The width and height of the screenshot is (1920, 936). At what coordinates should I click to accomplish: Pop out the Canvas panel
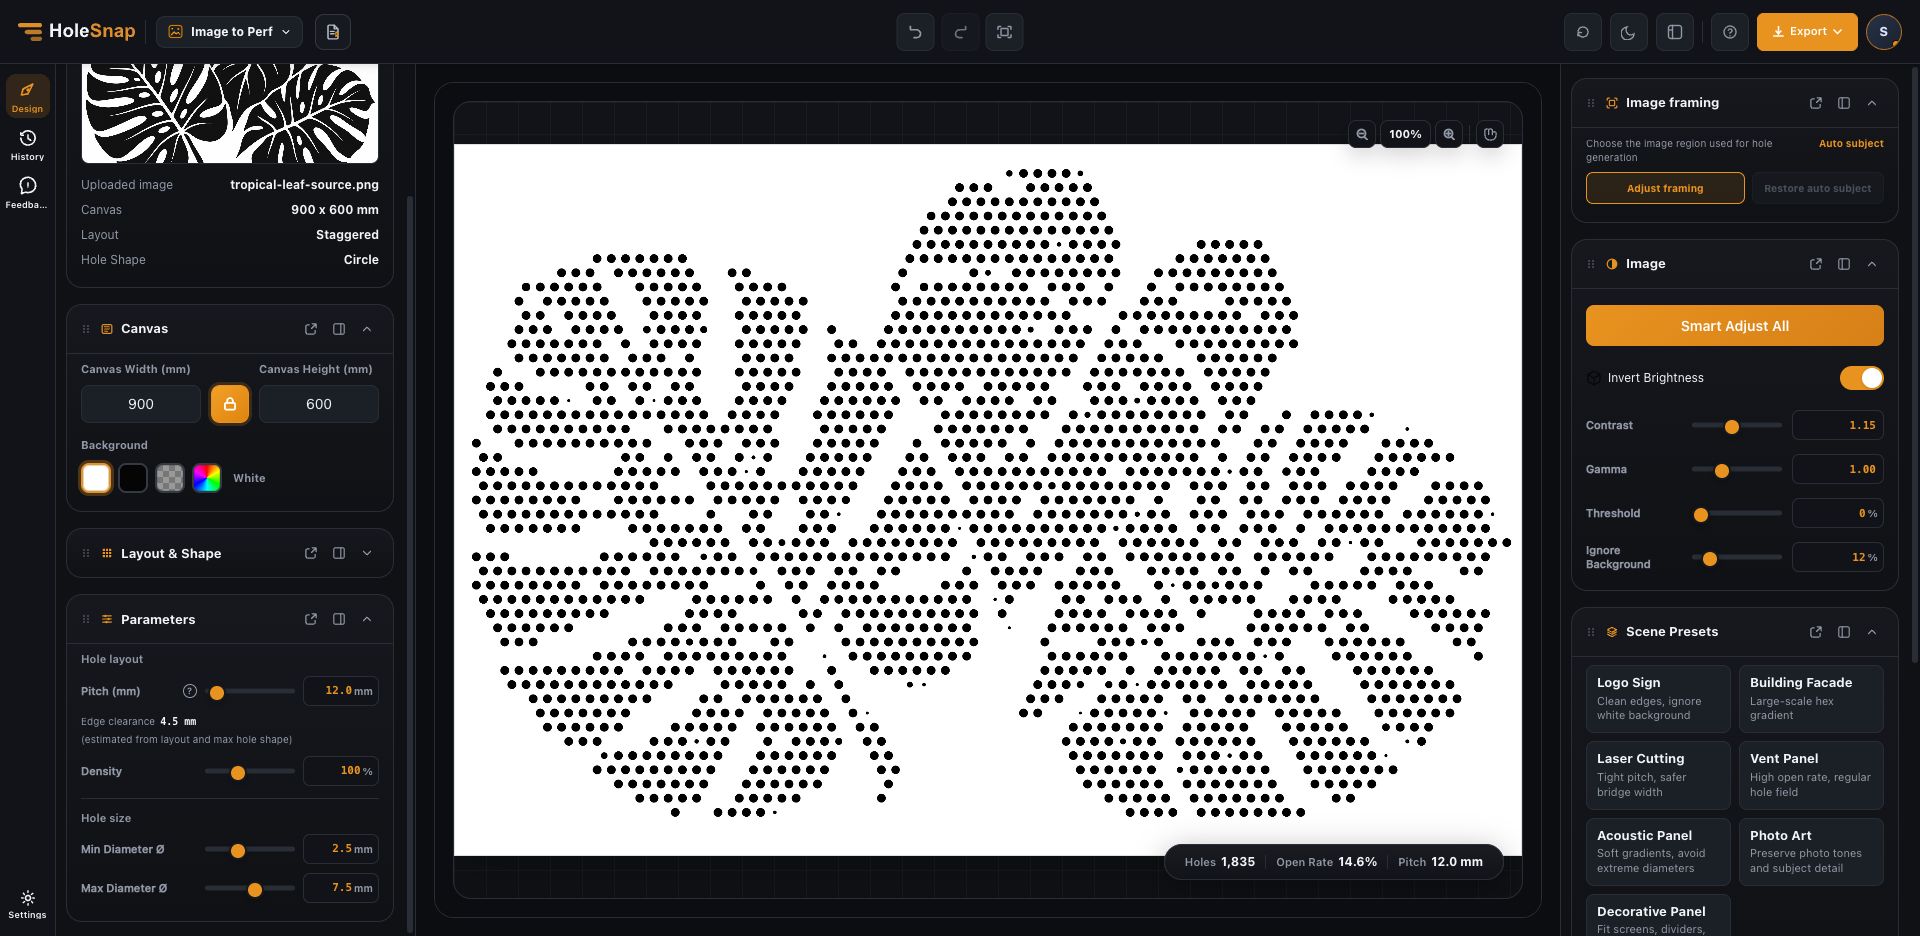pyautogui.click(x=311, y=329)
